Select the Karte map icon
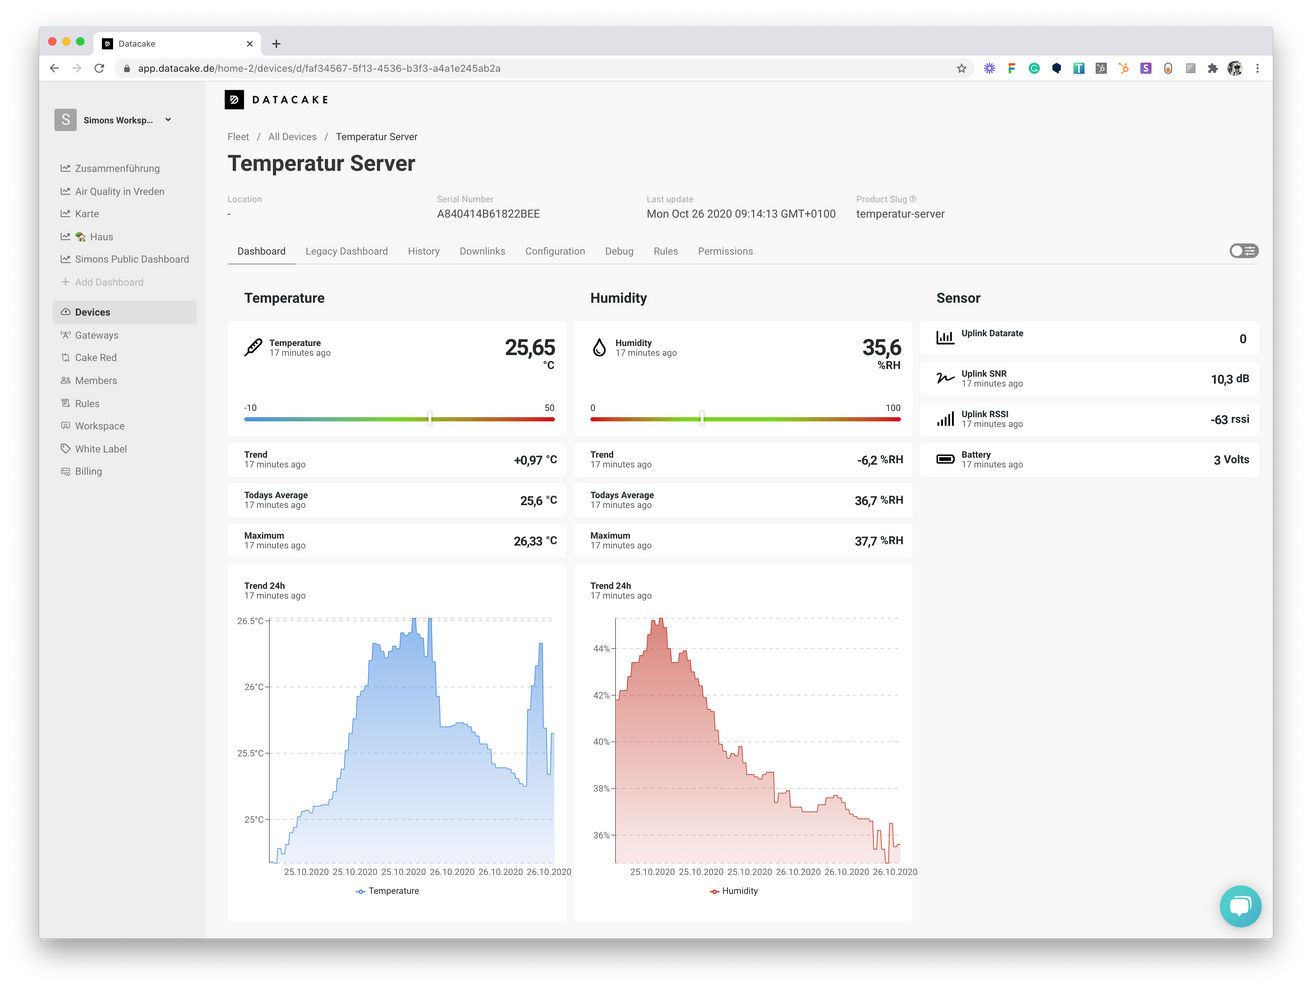This screenshot has height=990, width=1312. 65,213
